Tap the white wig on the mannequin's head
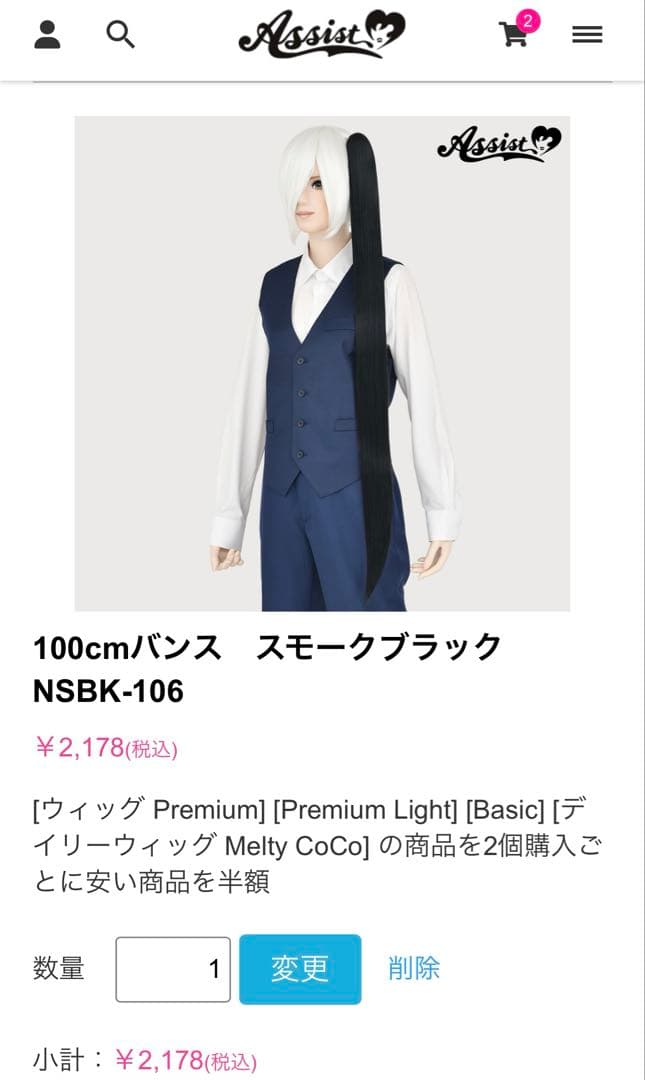 [x=315, y=179]
